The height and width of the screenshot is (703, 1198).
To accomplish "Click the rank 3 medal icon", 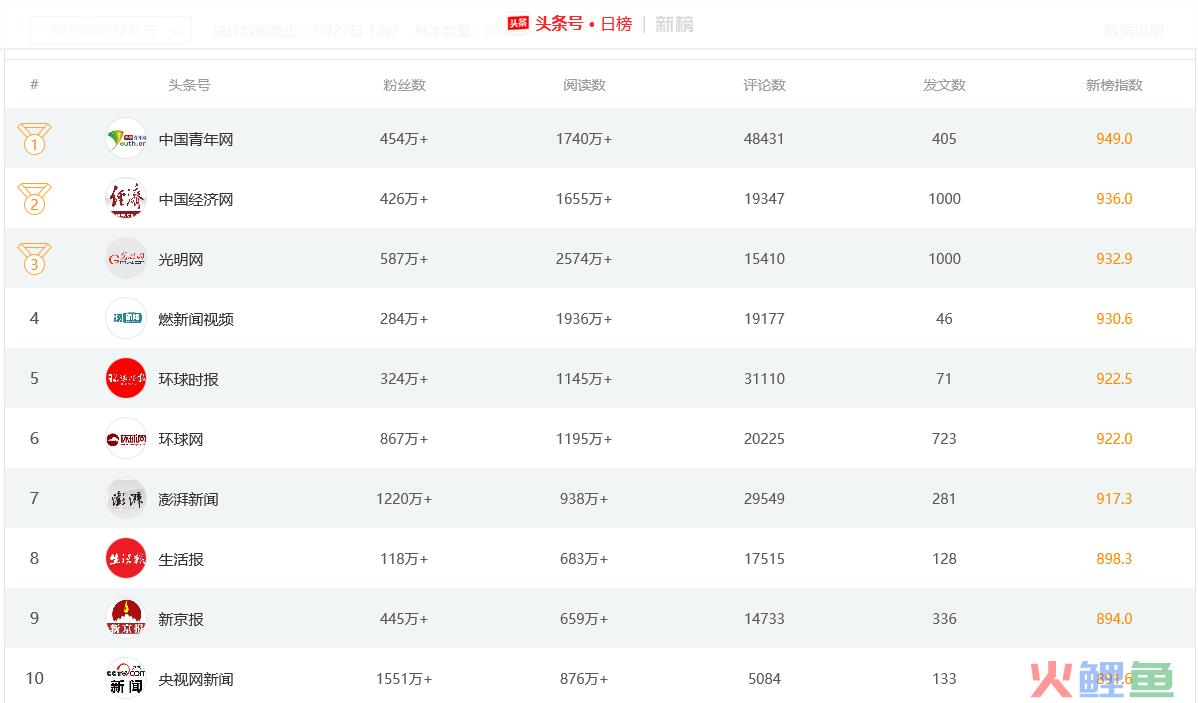I will point(34,258).
